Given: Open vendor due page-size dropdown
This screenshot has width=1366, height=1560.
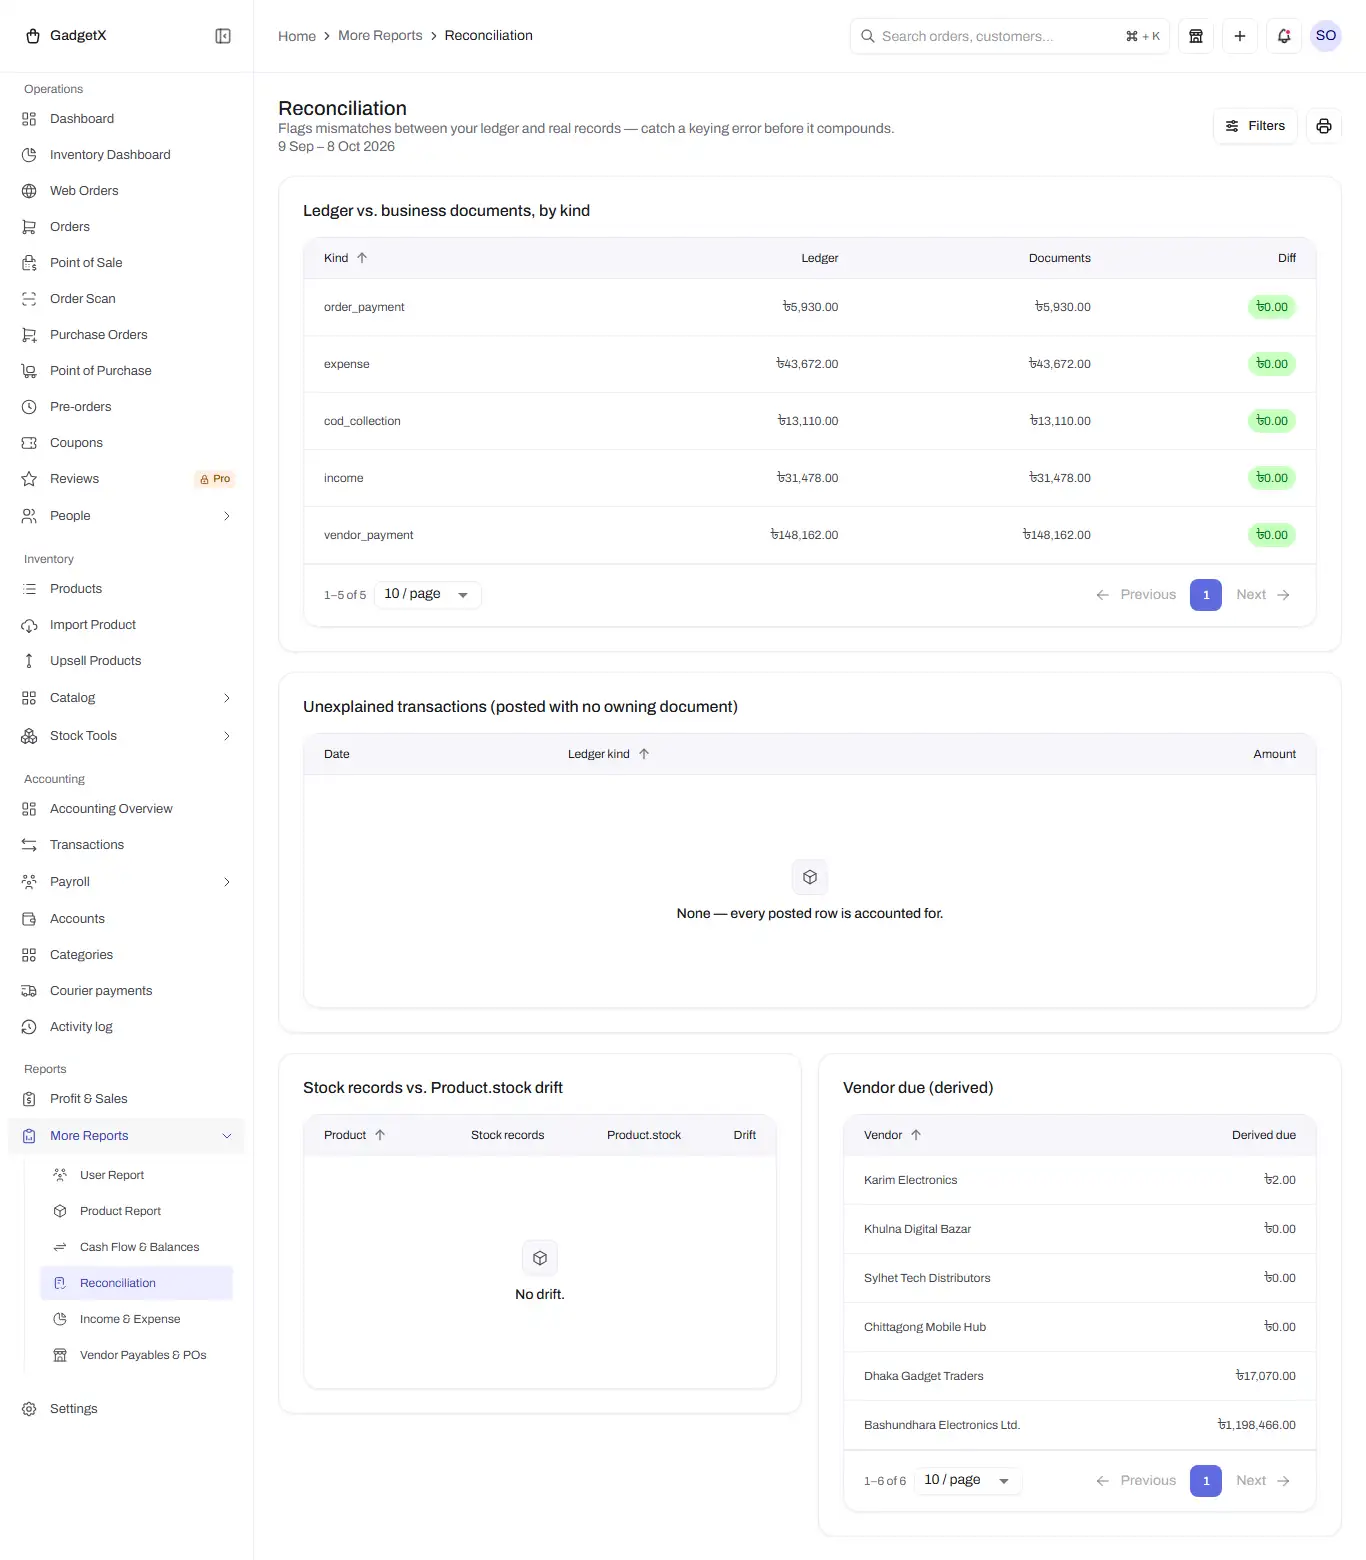Looking at the screenshot, I should [968, 1481].
